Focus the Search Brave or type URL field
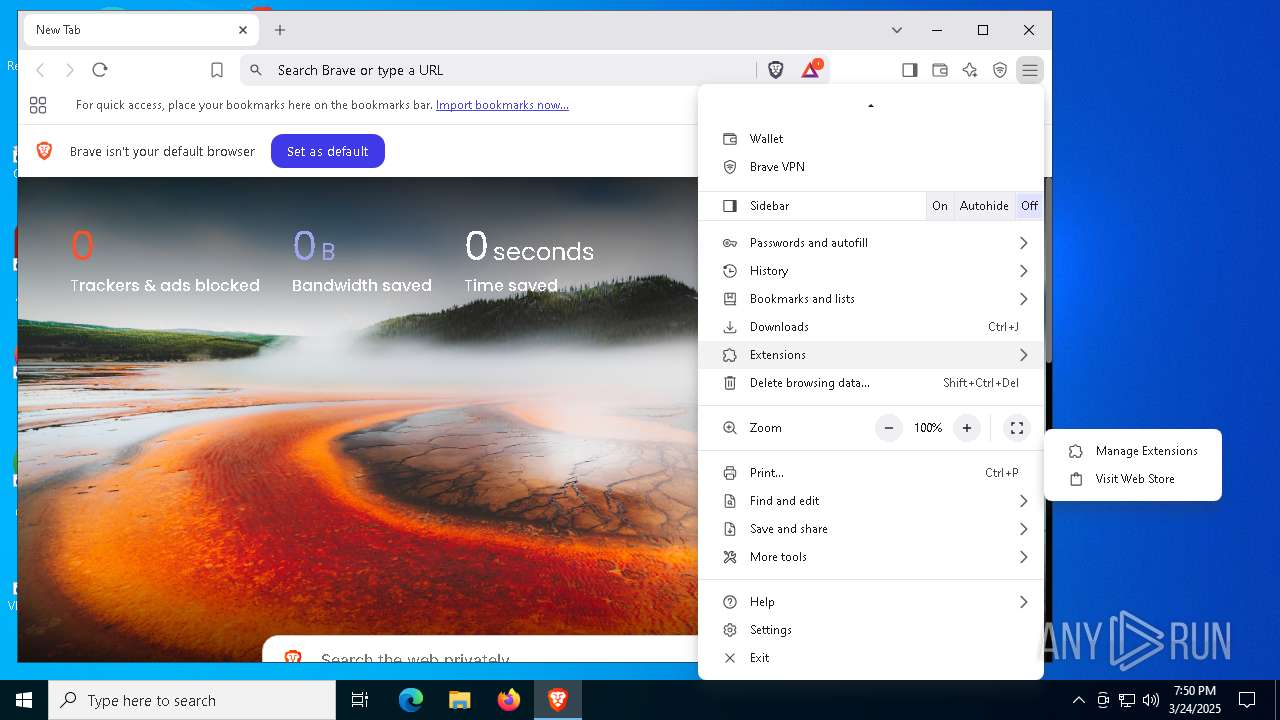Screen dimensions: 1280x720 (500, 70)
